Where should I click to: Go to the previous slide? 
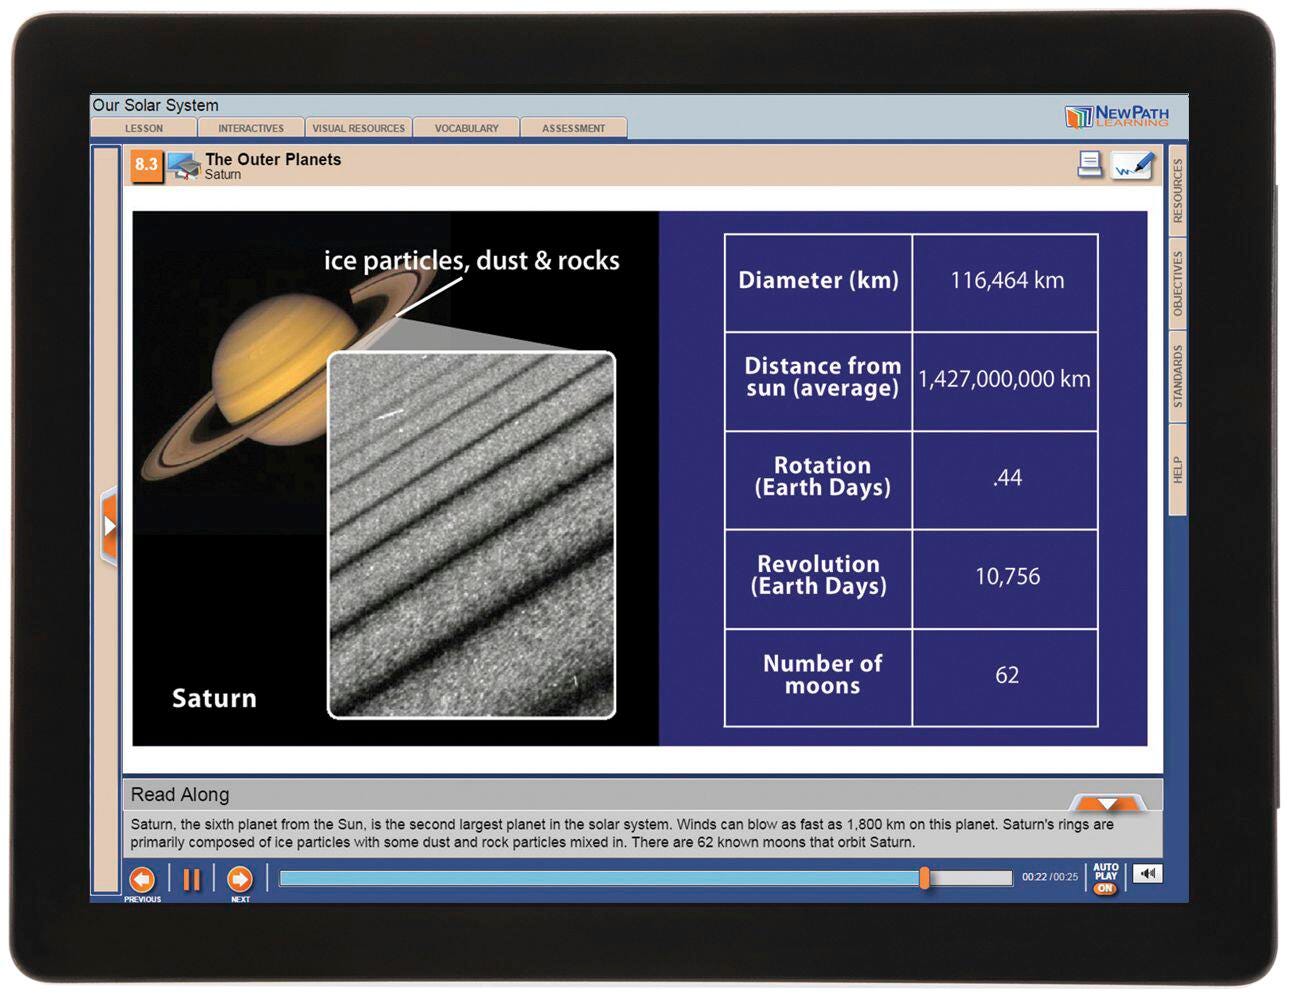tap(142, 879)
